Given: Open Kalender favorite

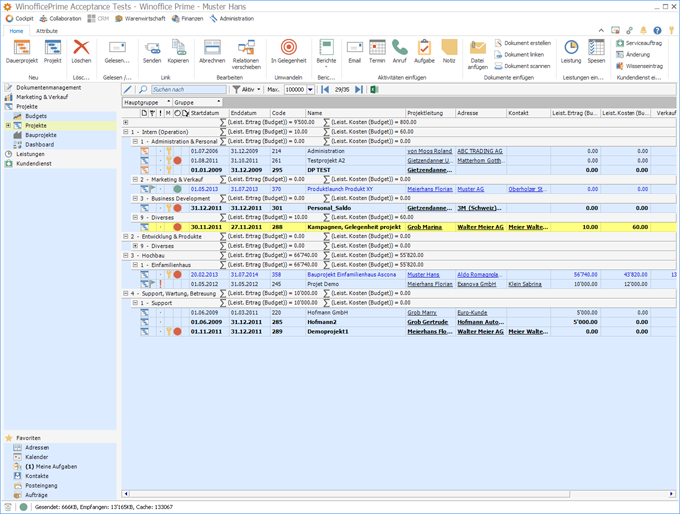Looking at the screenshot, I should click(x=36, y=457).
